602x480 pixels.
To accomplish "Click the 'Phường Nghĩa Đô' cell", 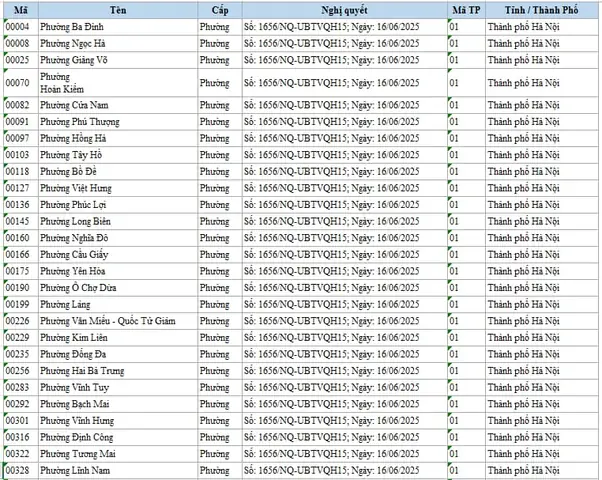I will [x=118, y=238].
